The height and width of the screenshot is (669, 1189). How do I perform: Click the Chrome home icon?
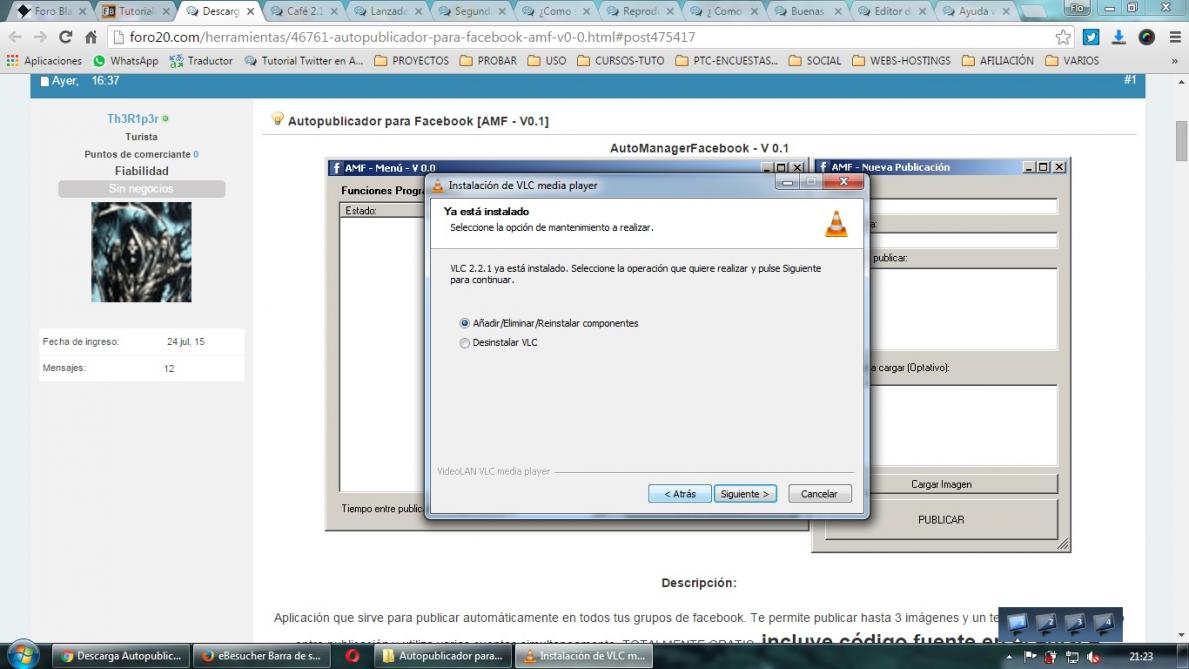pos(91,37)
